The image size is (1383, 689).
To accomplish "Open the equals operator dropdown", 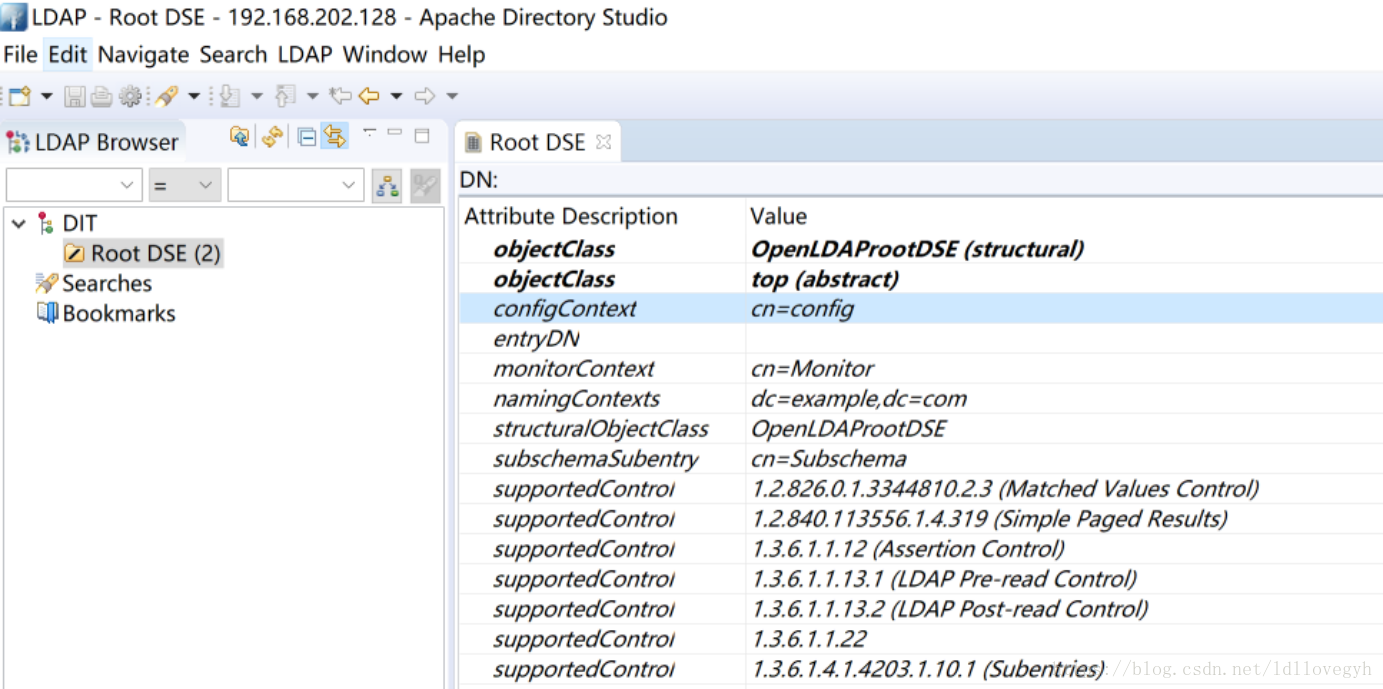I will point(185,185).
